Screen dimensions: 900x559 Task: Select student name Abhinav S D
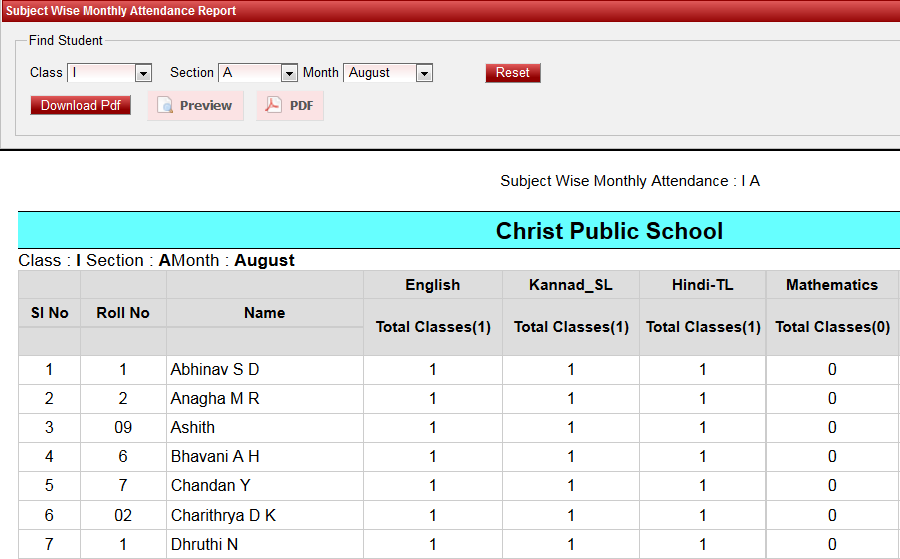tap(214, 370)
